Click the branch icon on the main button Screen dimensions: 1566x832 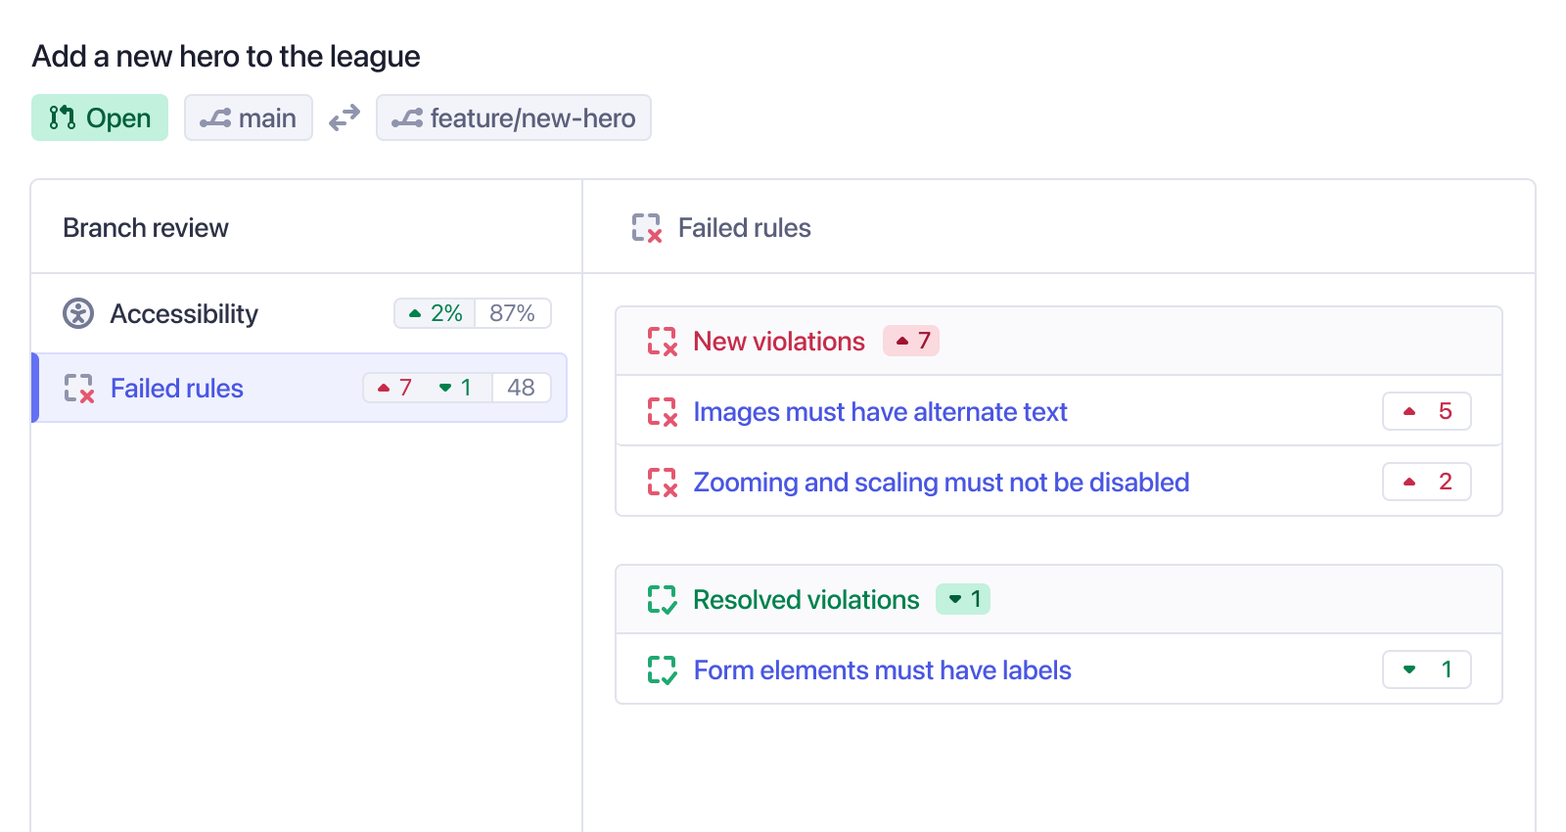[x=211, y=117]
